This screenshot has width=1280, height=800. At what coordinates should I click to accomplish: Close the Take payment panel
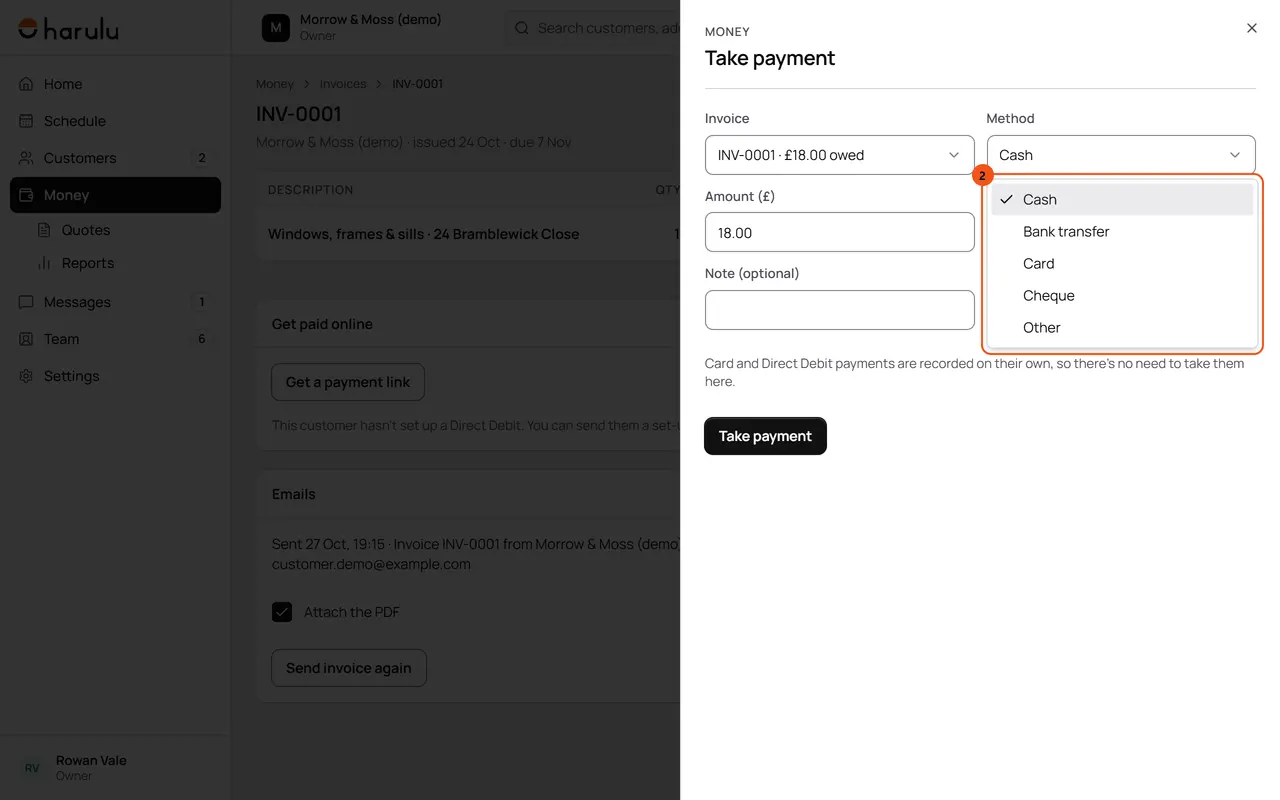(1252, 28)
